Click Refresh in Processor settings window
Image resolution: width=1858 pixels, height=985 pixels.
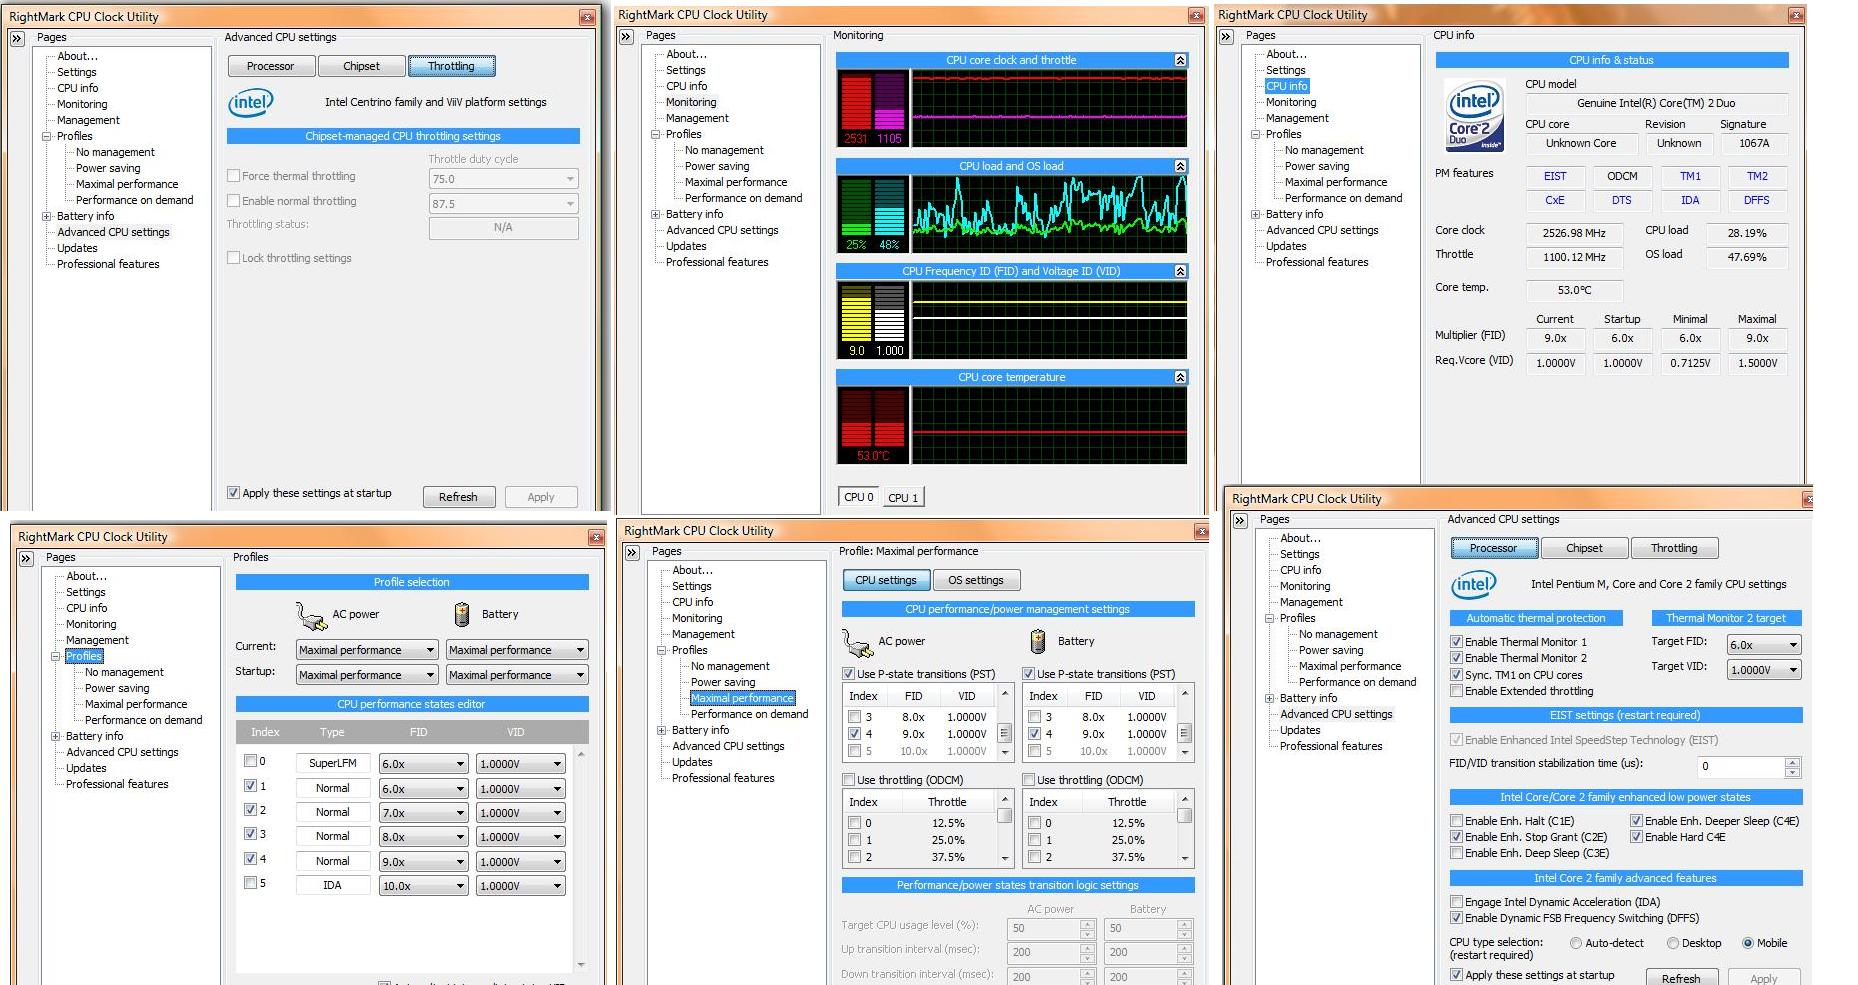tap(1681, 978)
